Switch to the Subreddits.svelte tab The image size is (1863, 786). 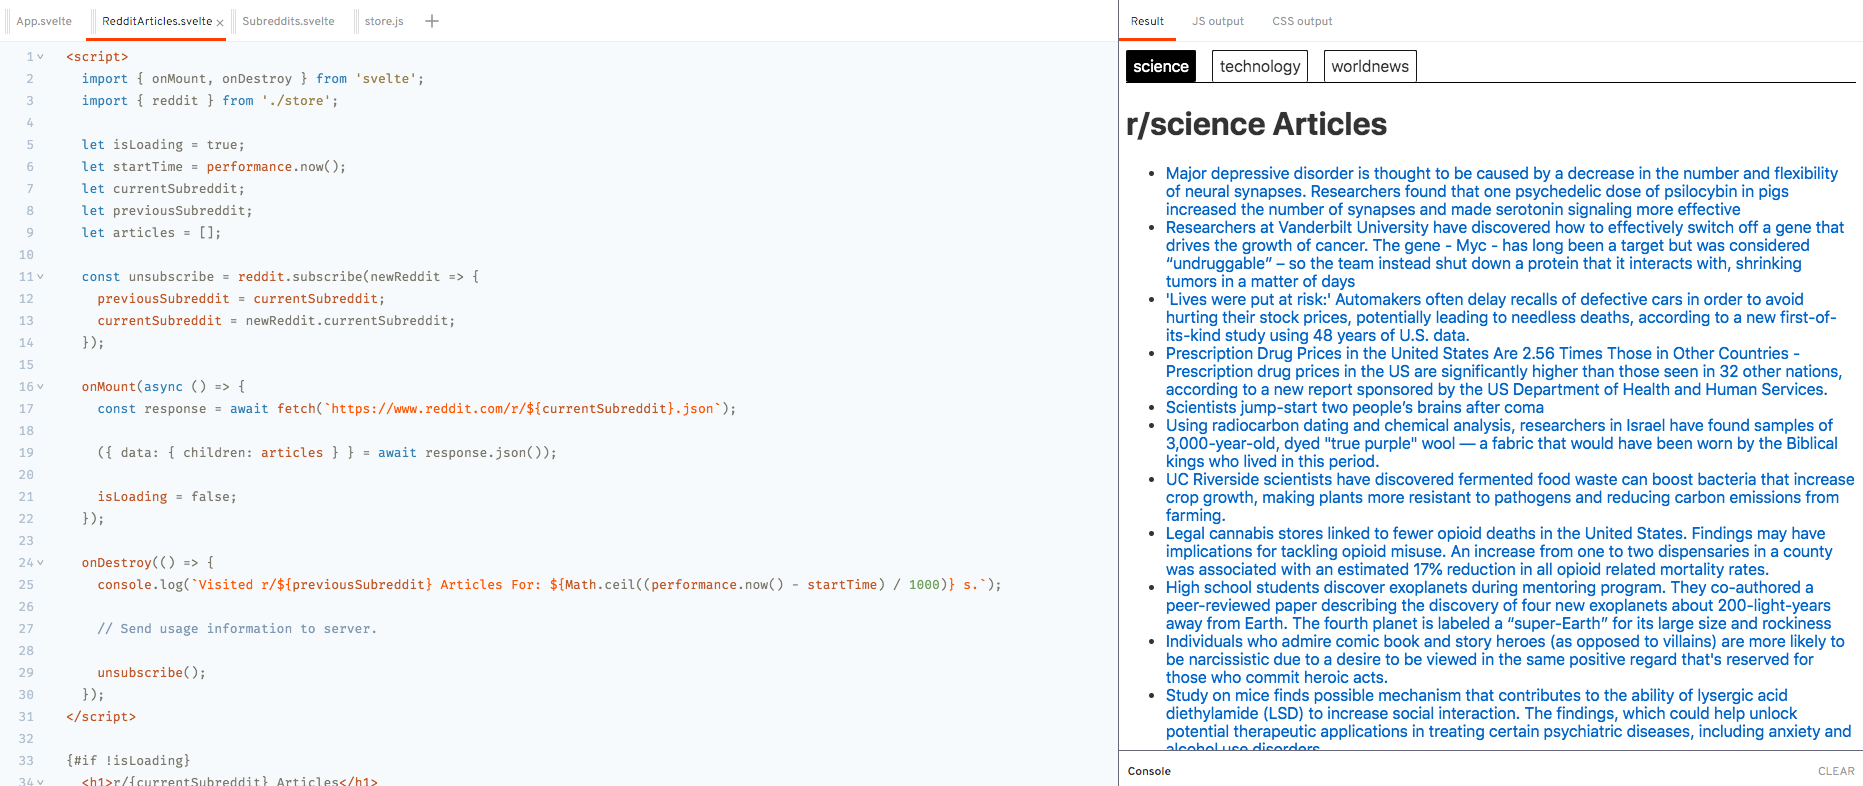click(x=288, y=21)
